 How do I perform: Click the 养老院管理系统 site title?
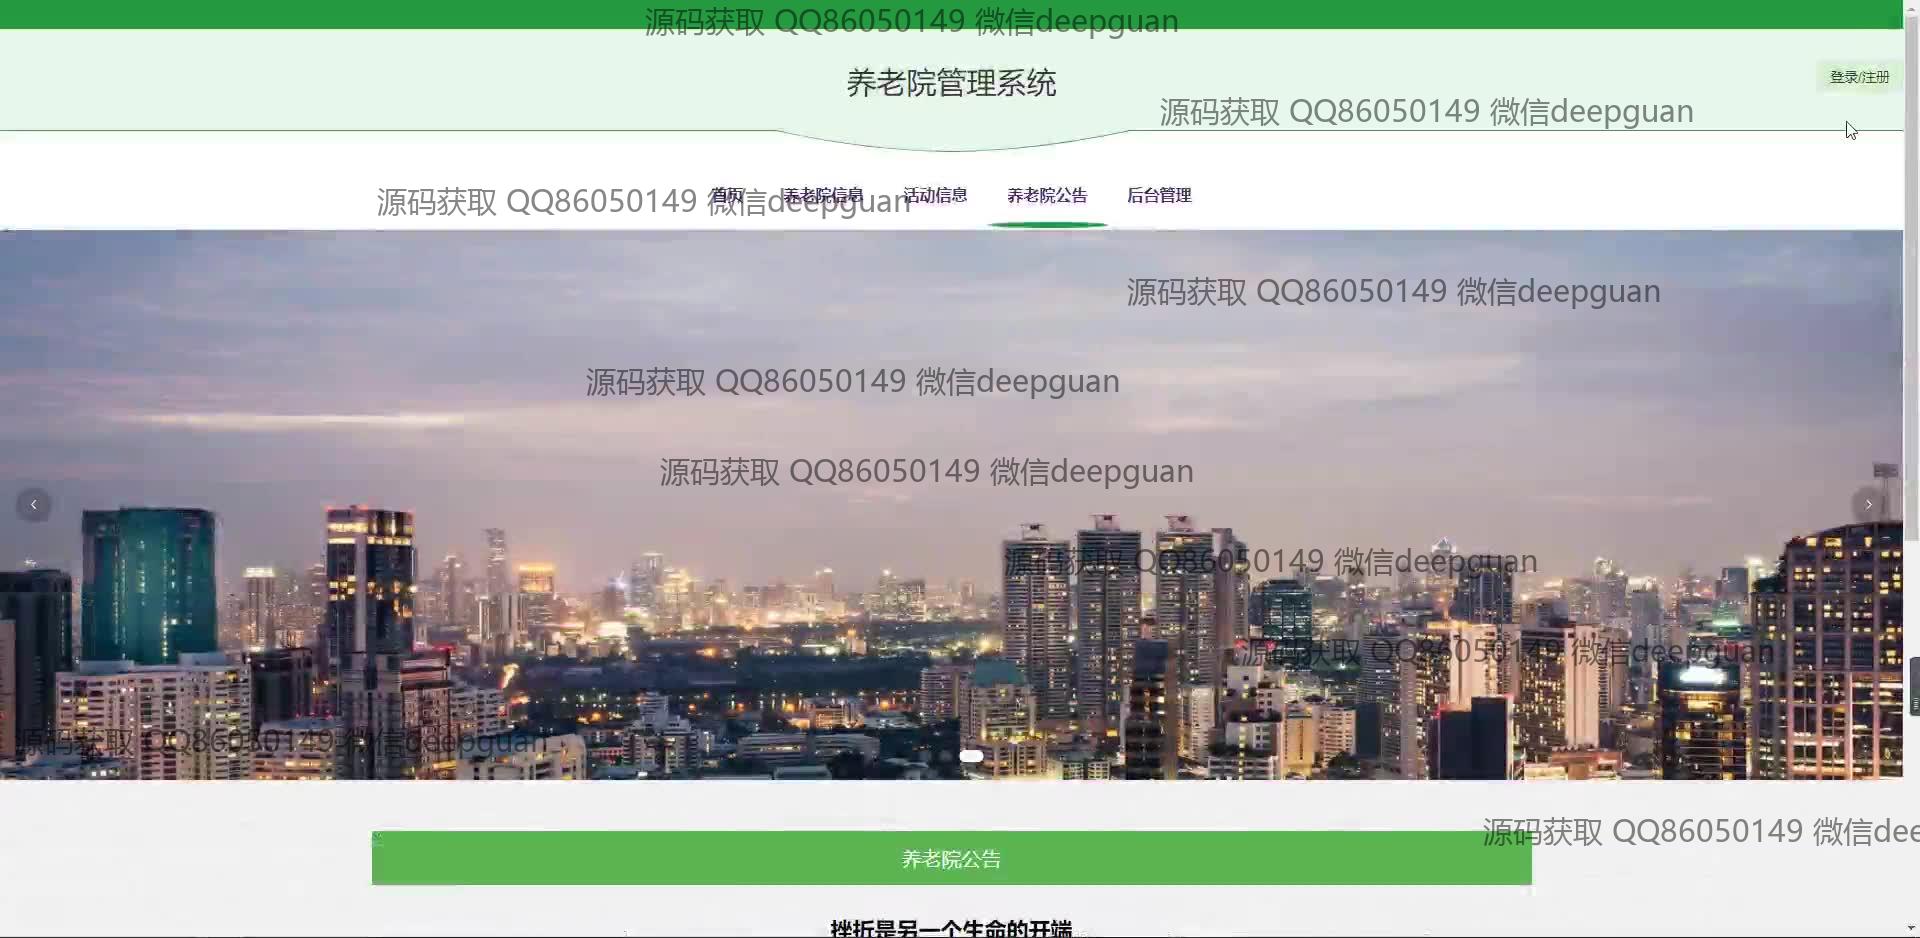pos(951,83)
